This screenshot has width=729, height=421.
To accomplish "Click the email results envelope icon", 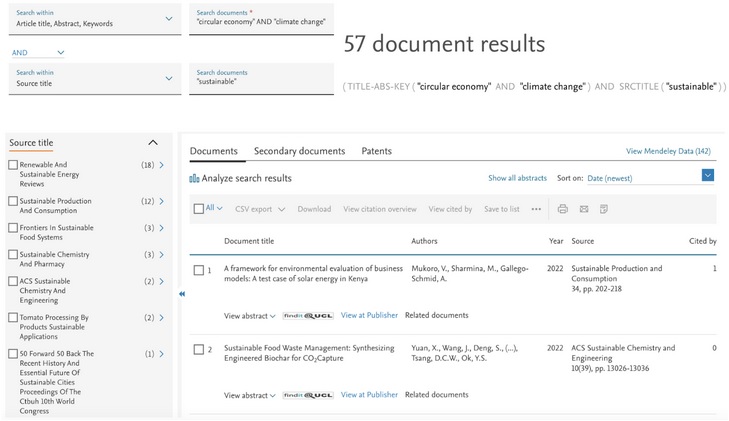I will tap(584, 209).
